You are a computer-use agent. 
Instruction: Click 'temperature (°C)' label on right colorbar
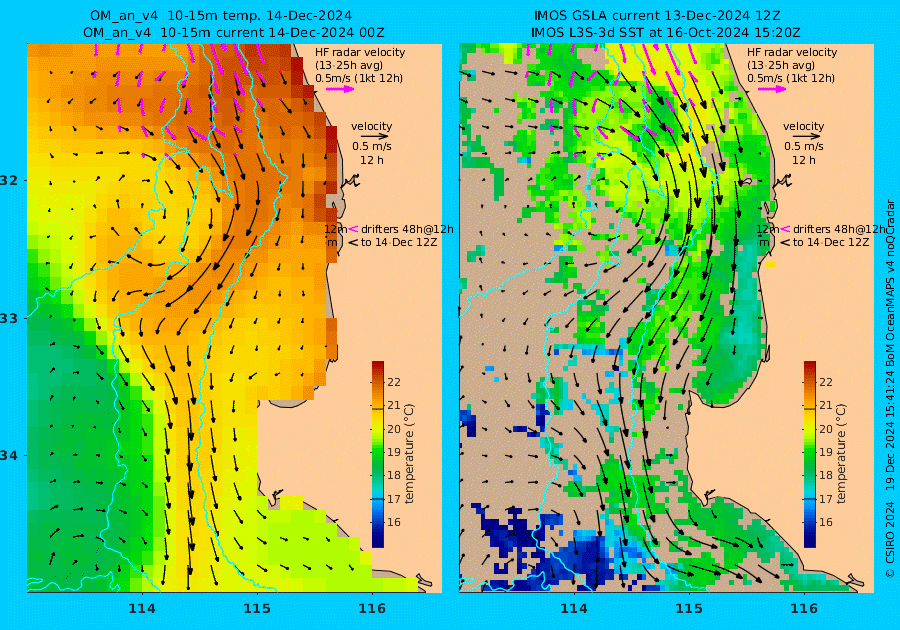[840, 454]
